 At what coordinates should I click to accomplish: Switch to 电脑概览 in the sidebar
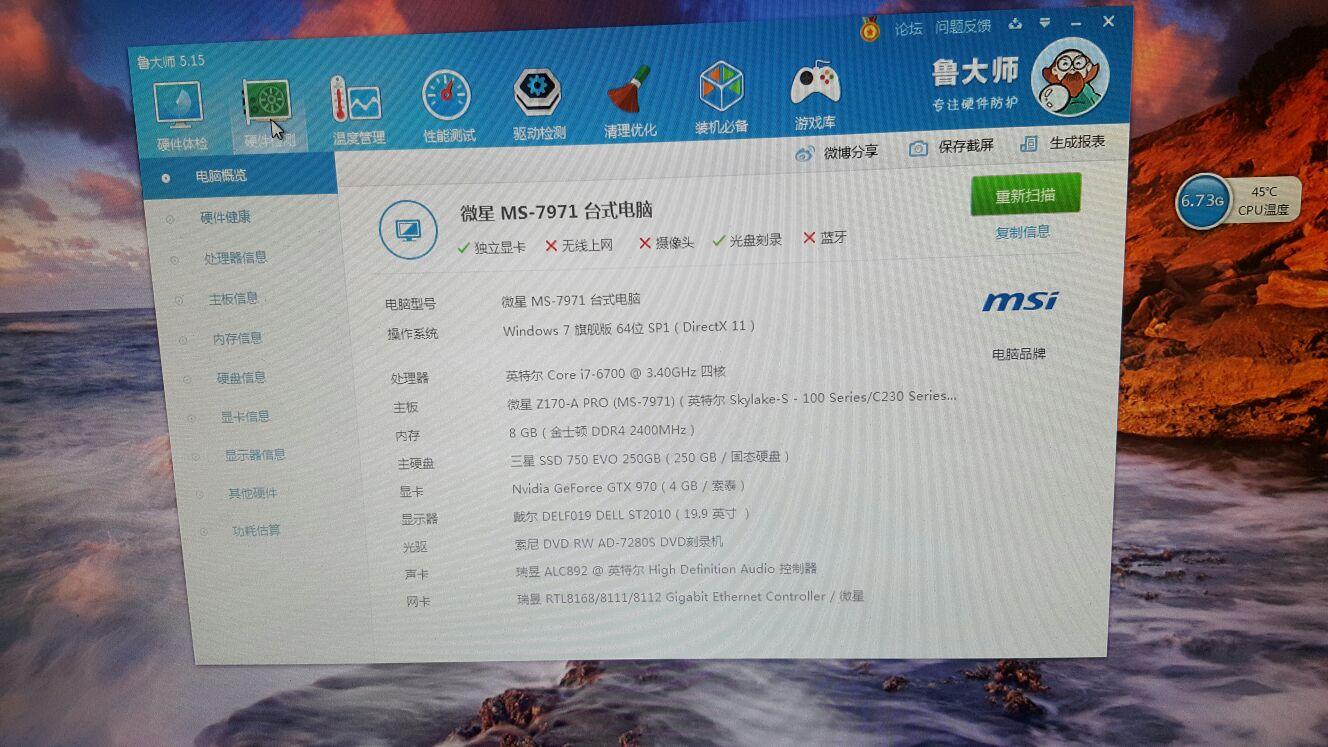tap(222, 176)
